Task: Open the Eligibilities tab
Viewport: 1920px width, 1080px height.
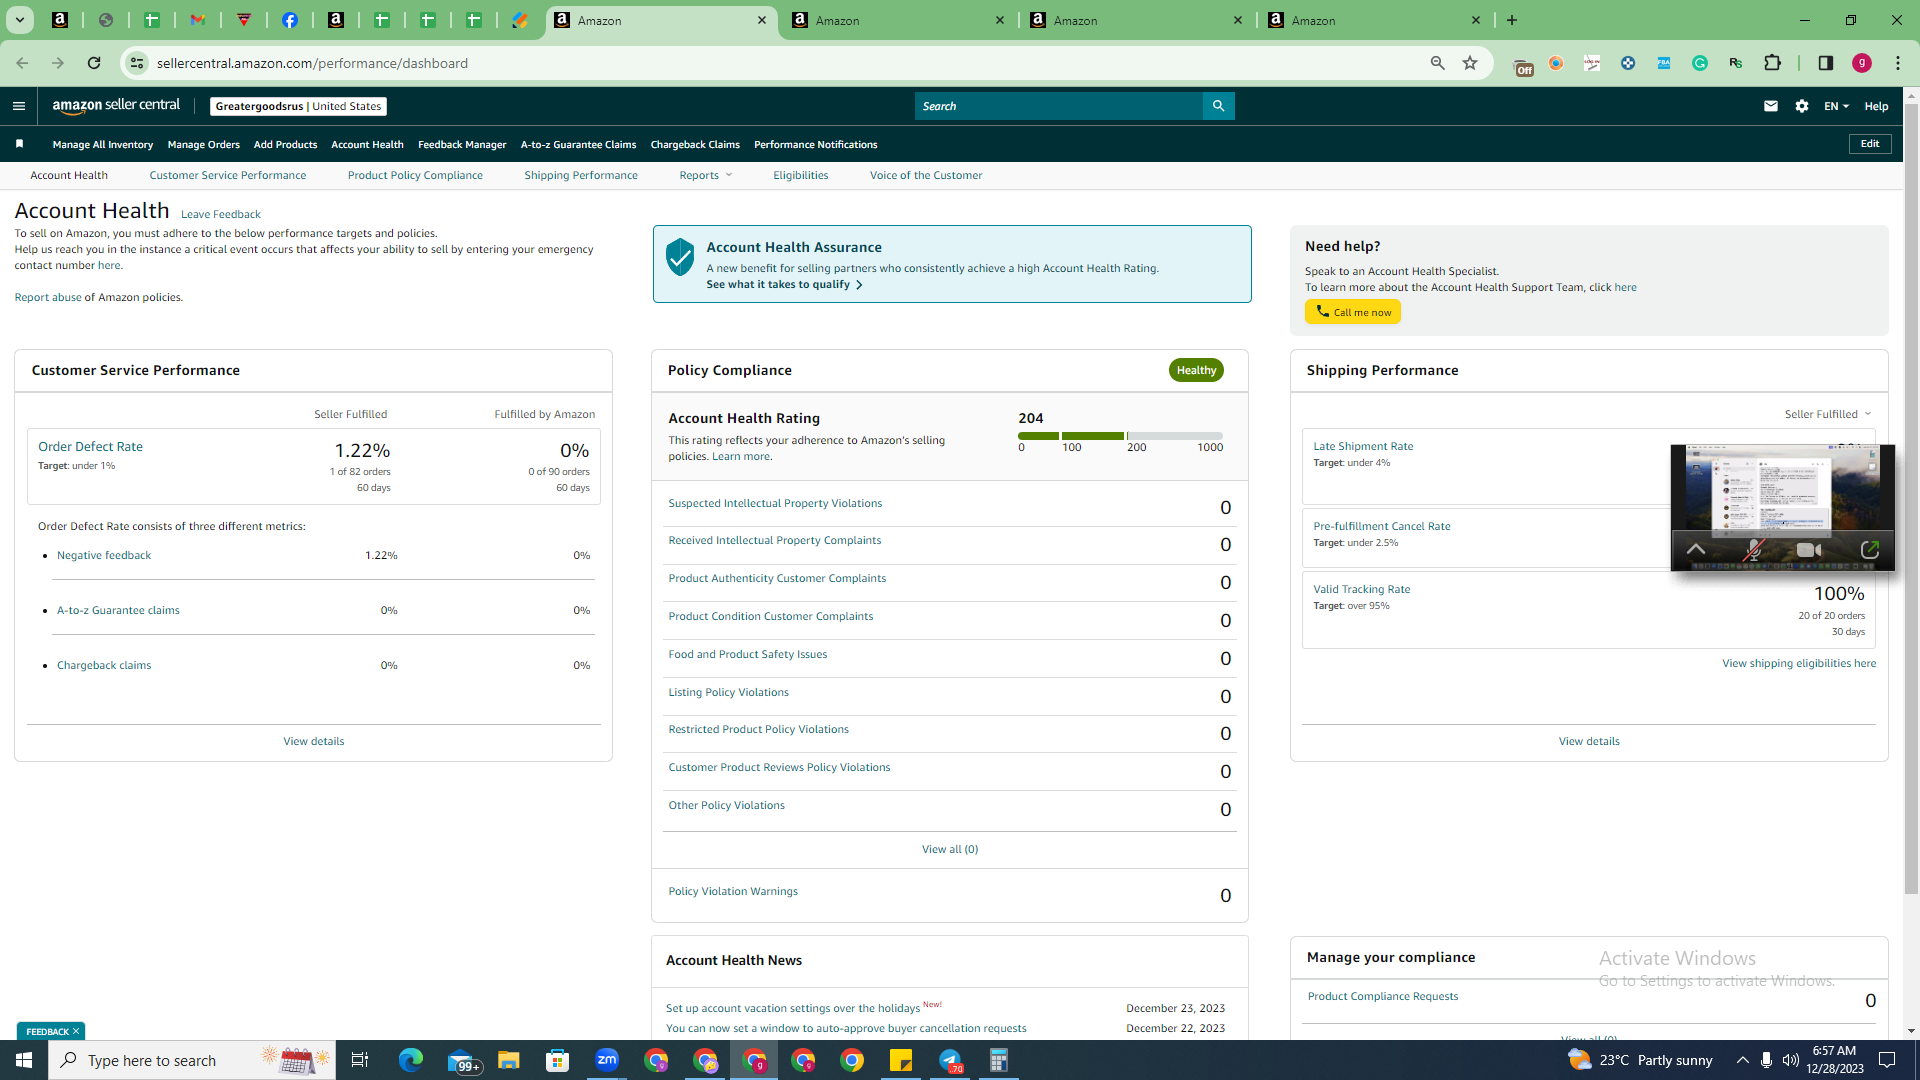Action: click(x=801, y=175)
